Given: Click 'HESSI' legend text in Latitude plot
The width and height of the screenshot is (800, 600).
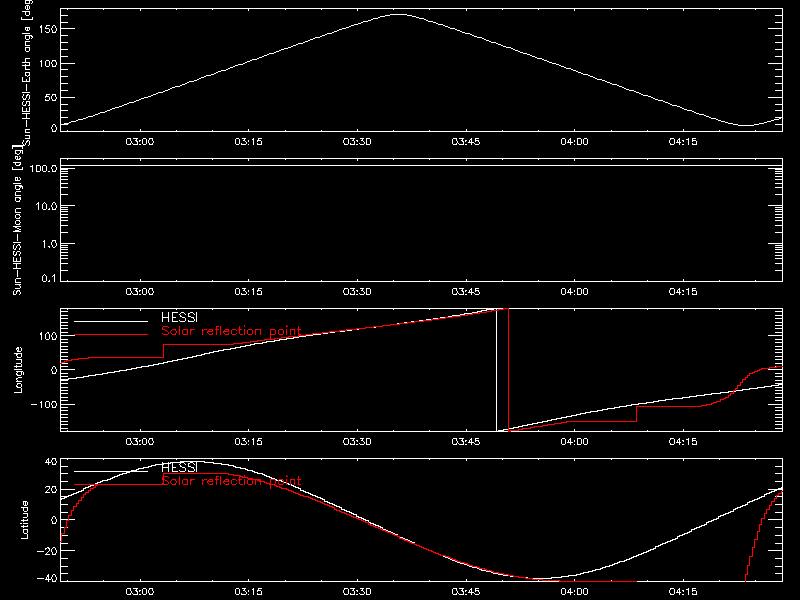Looking at the screenshot, I should tap(179, 467).
